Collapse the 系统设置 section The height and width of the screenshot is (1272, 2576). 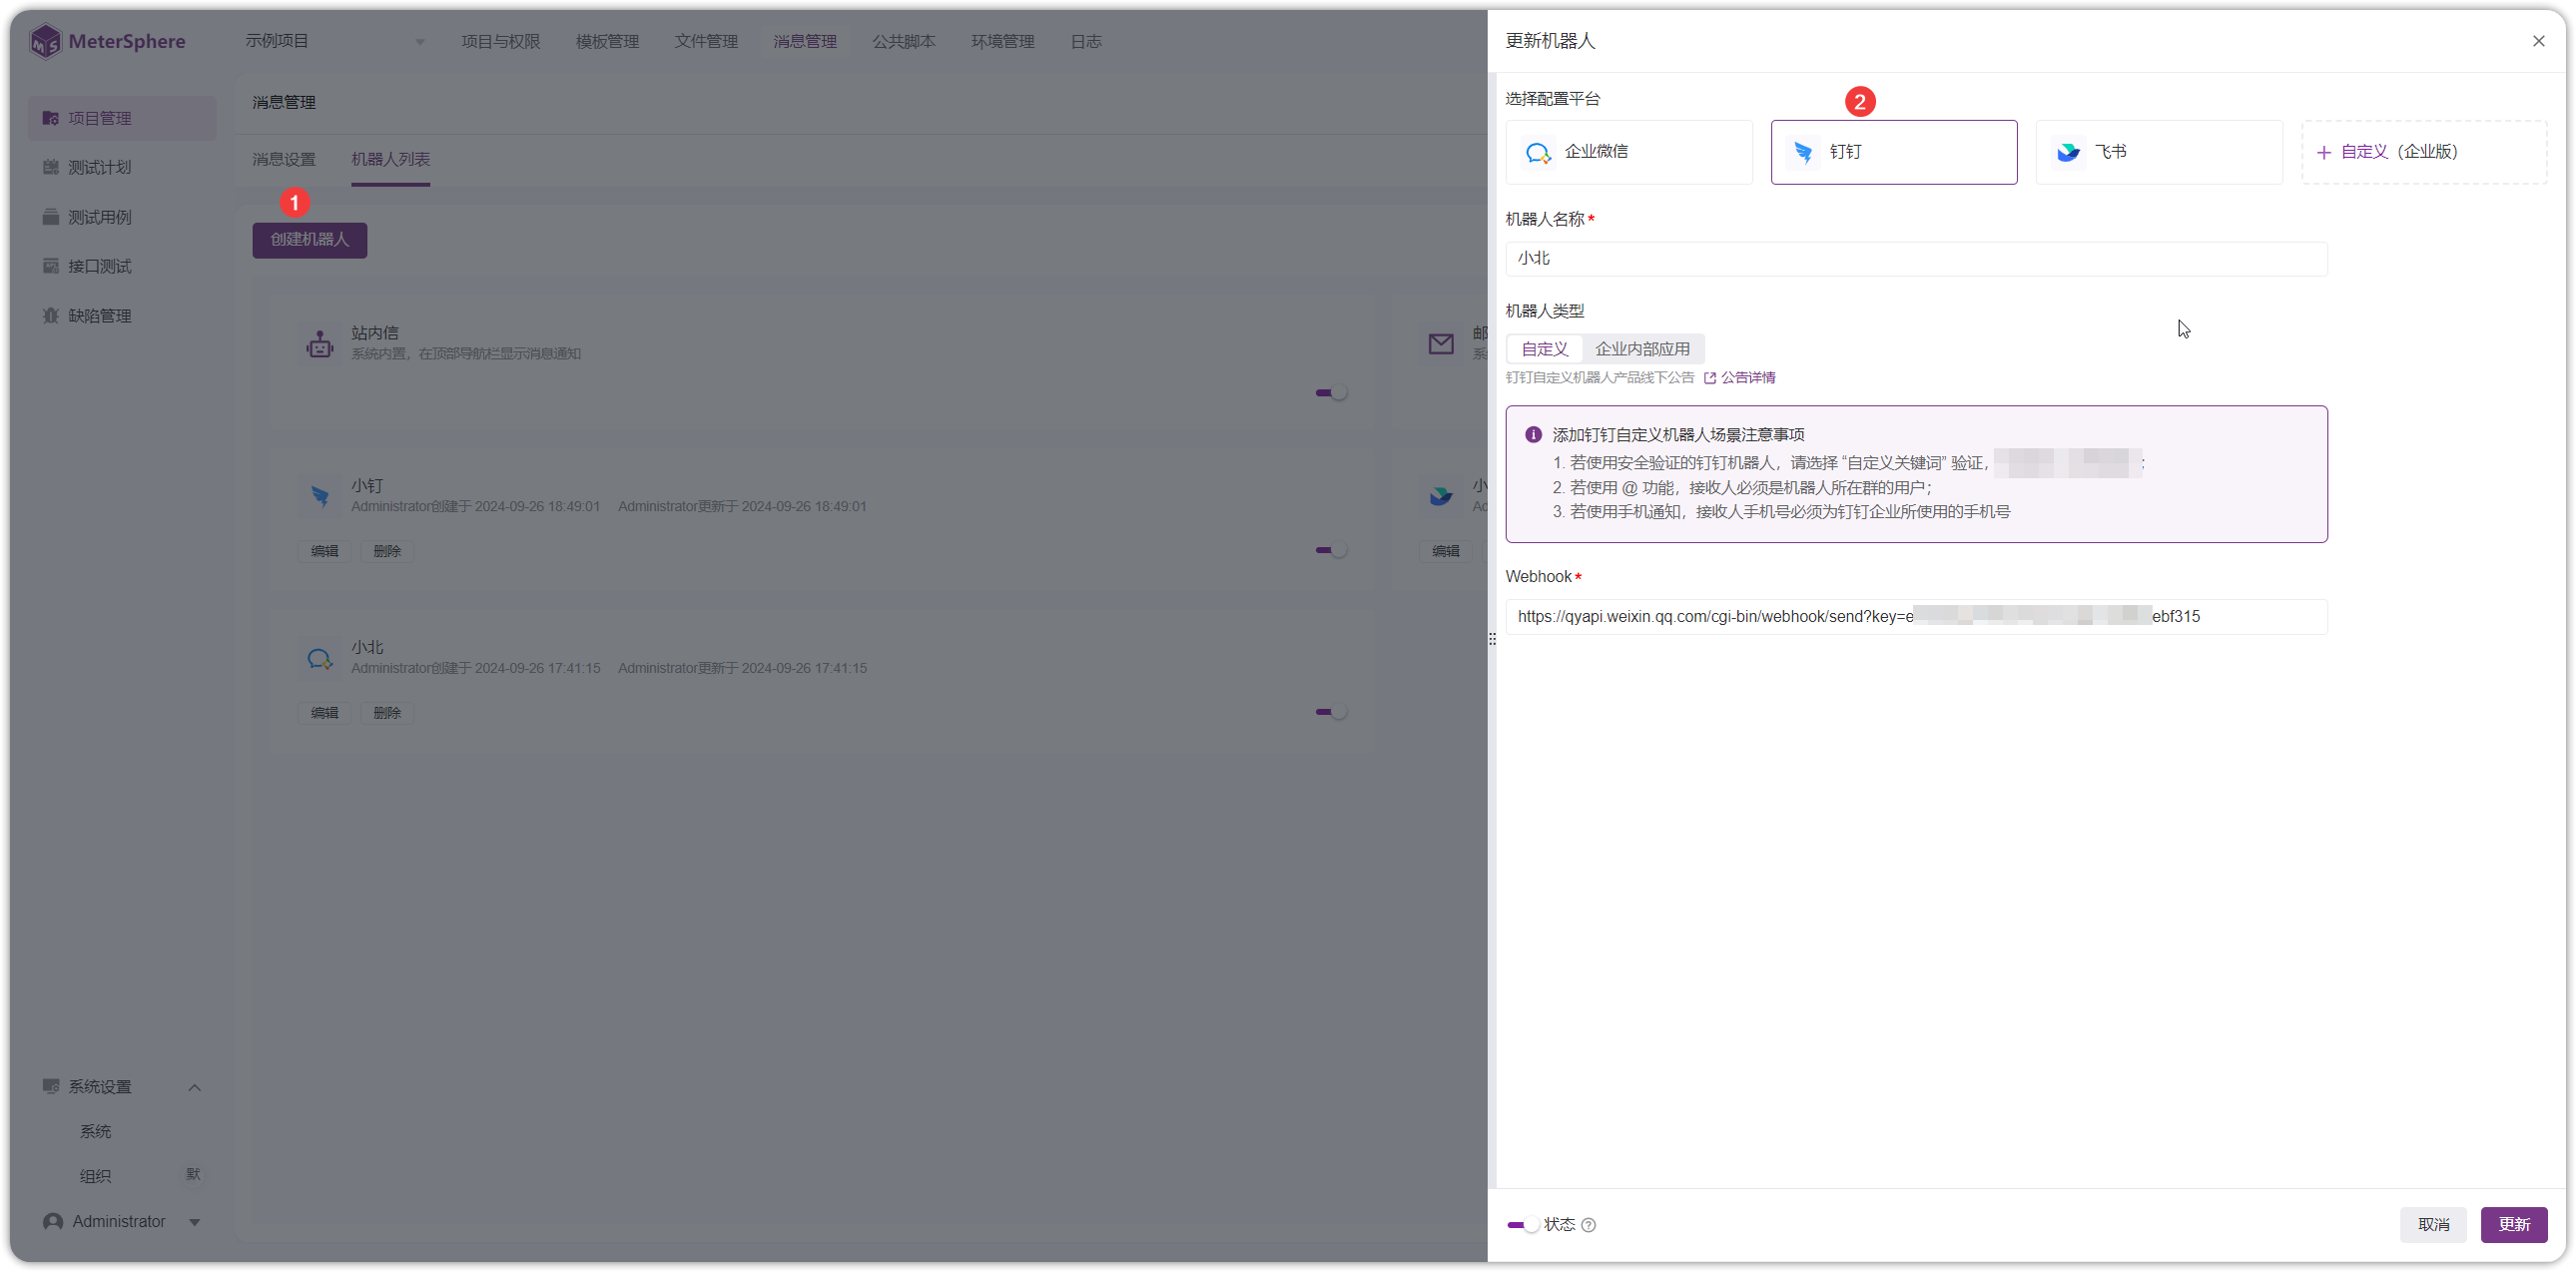pos(195,1087)
